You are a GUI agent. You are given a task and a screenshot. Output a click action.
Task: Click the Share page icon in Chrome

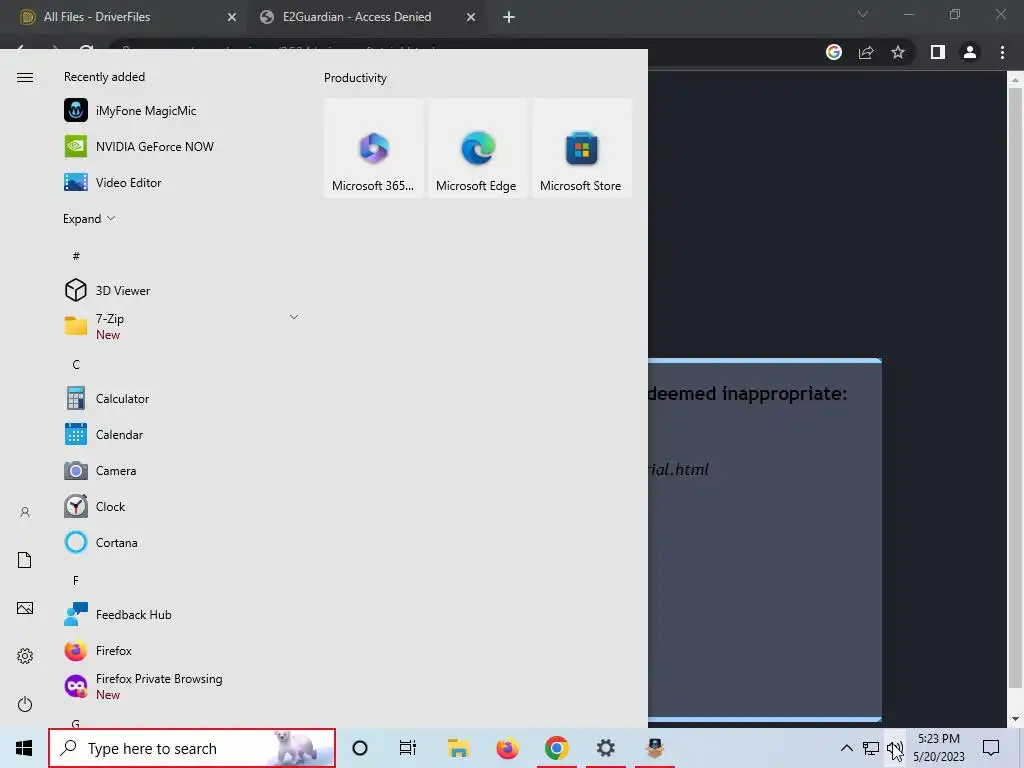pyautogui.click(x=866, y=52)
